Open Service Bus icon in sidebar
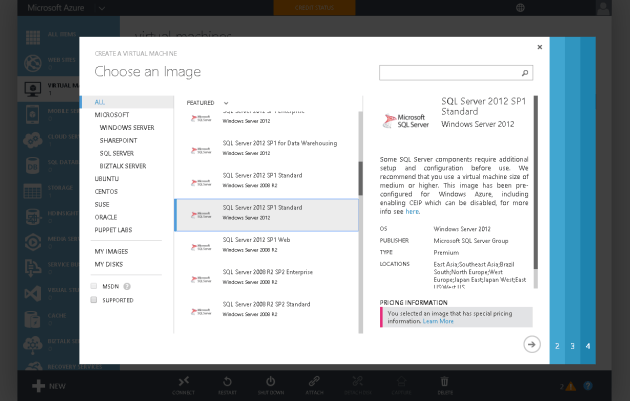630x401 pixels. pyautogui.click(x=33, y=268)
